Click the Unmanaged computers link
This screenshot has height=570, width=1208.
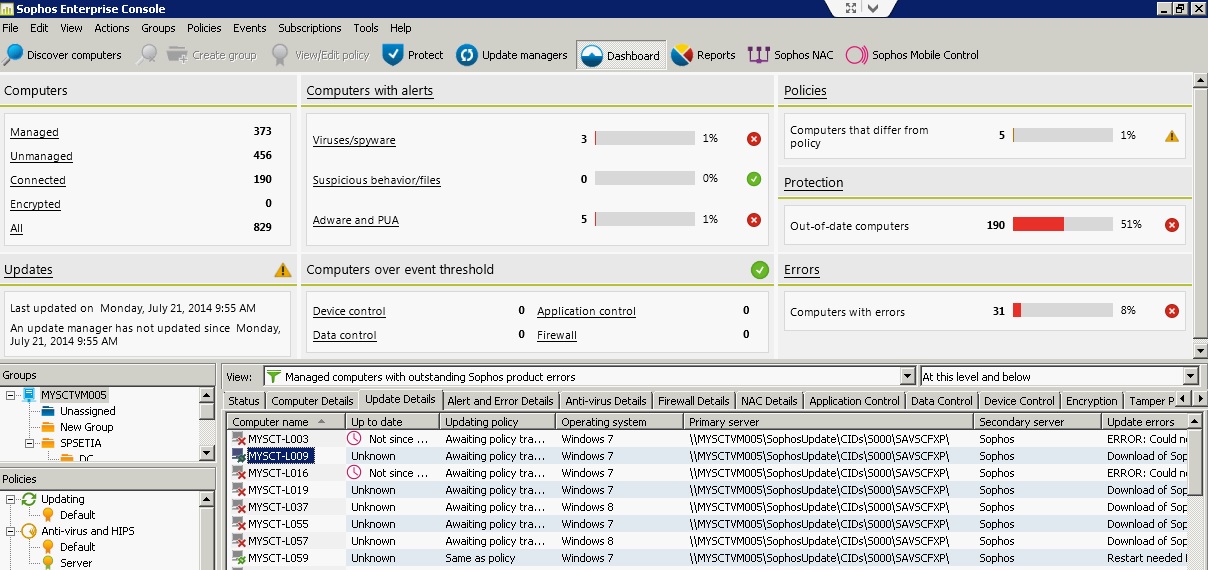[41, 156]
